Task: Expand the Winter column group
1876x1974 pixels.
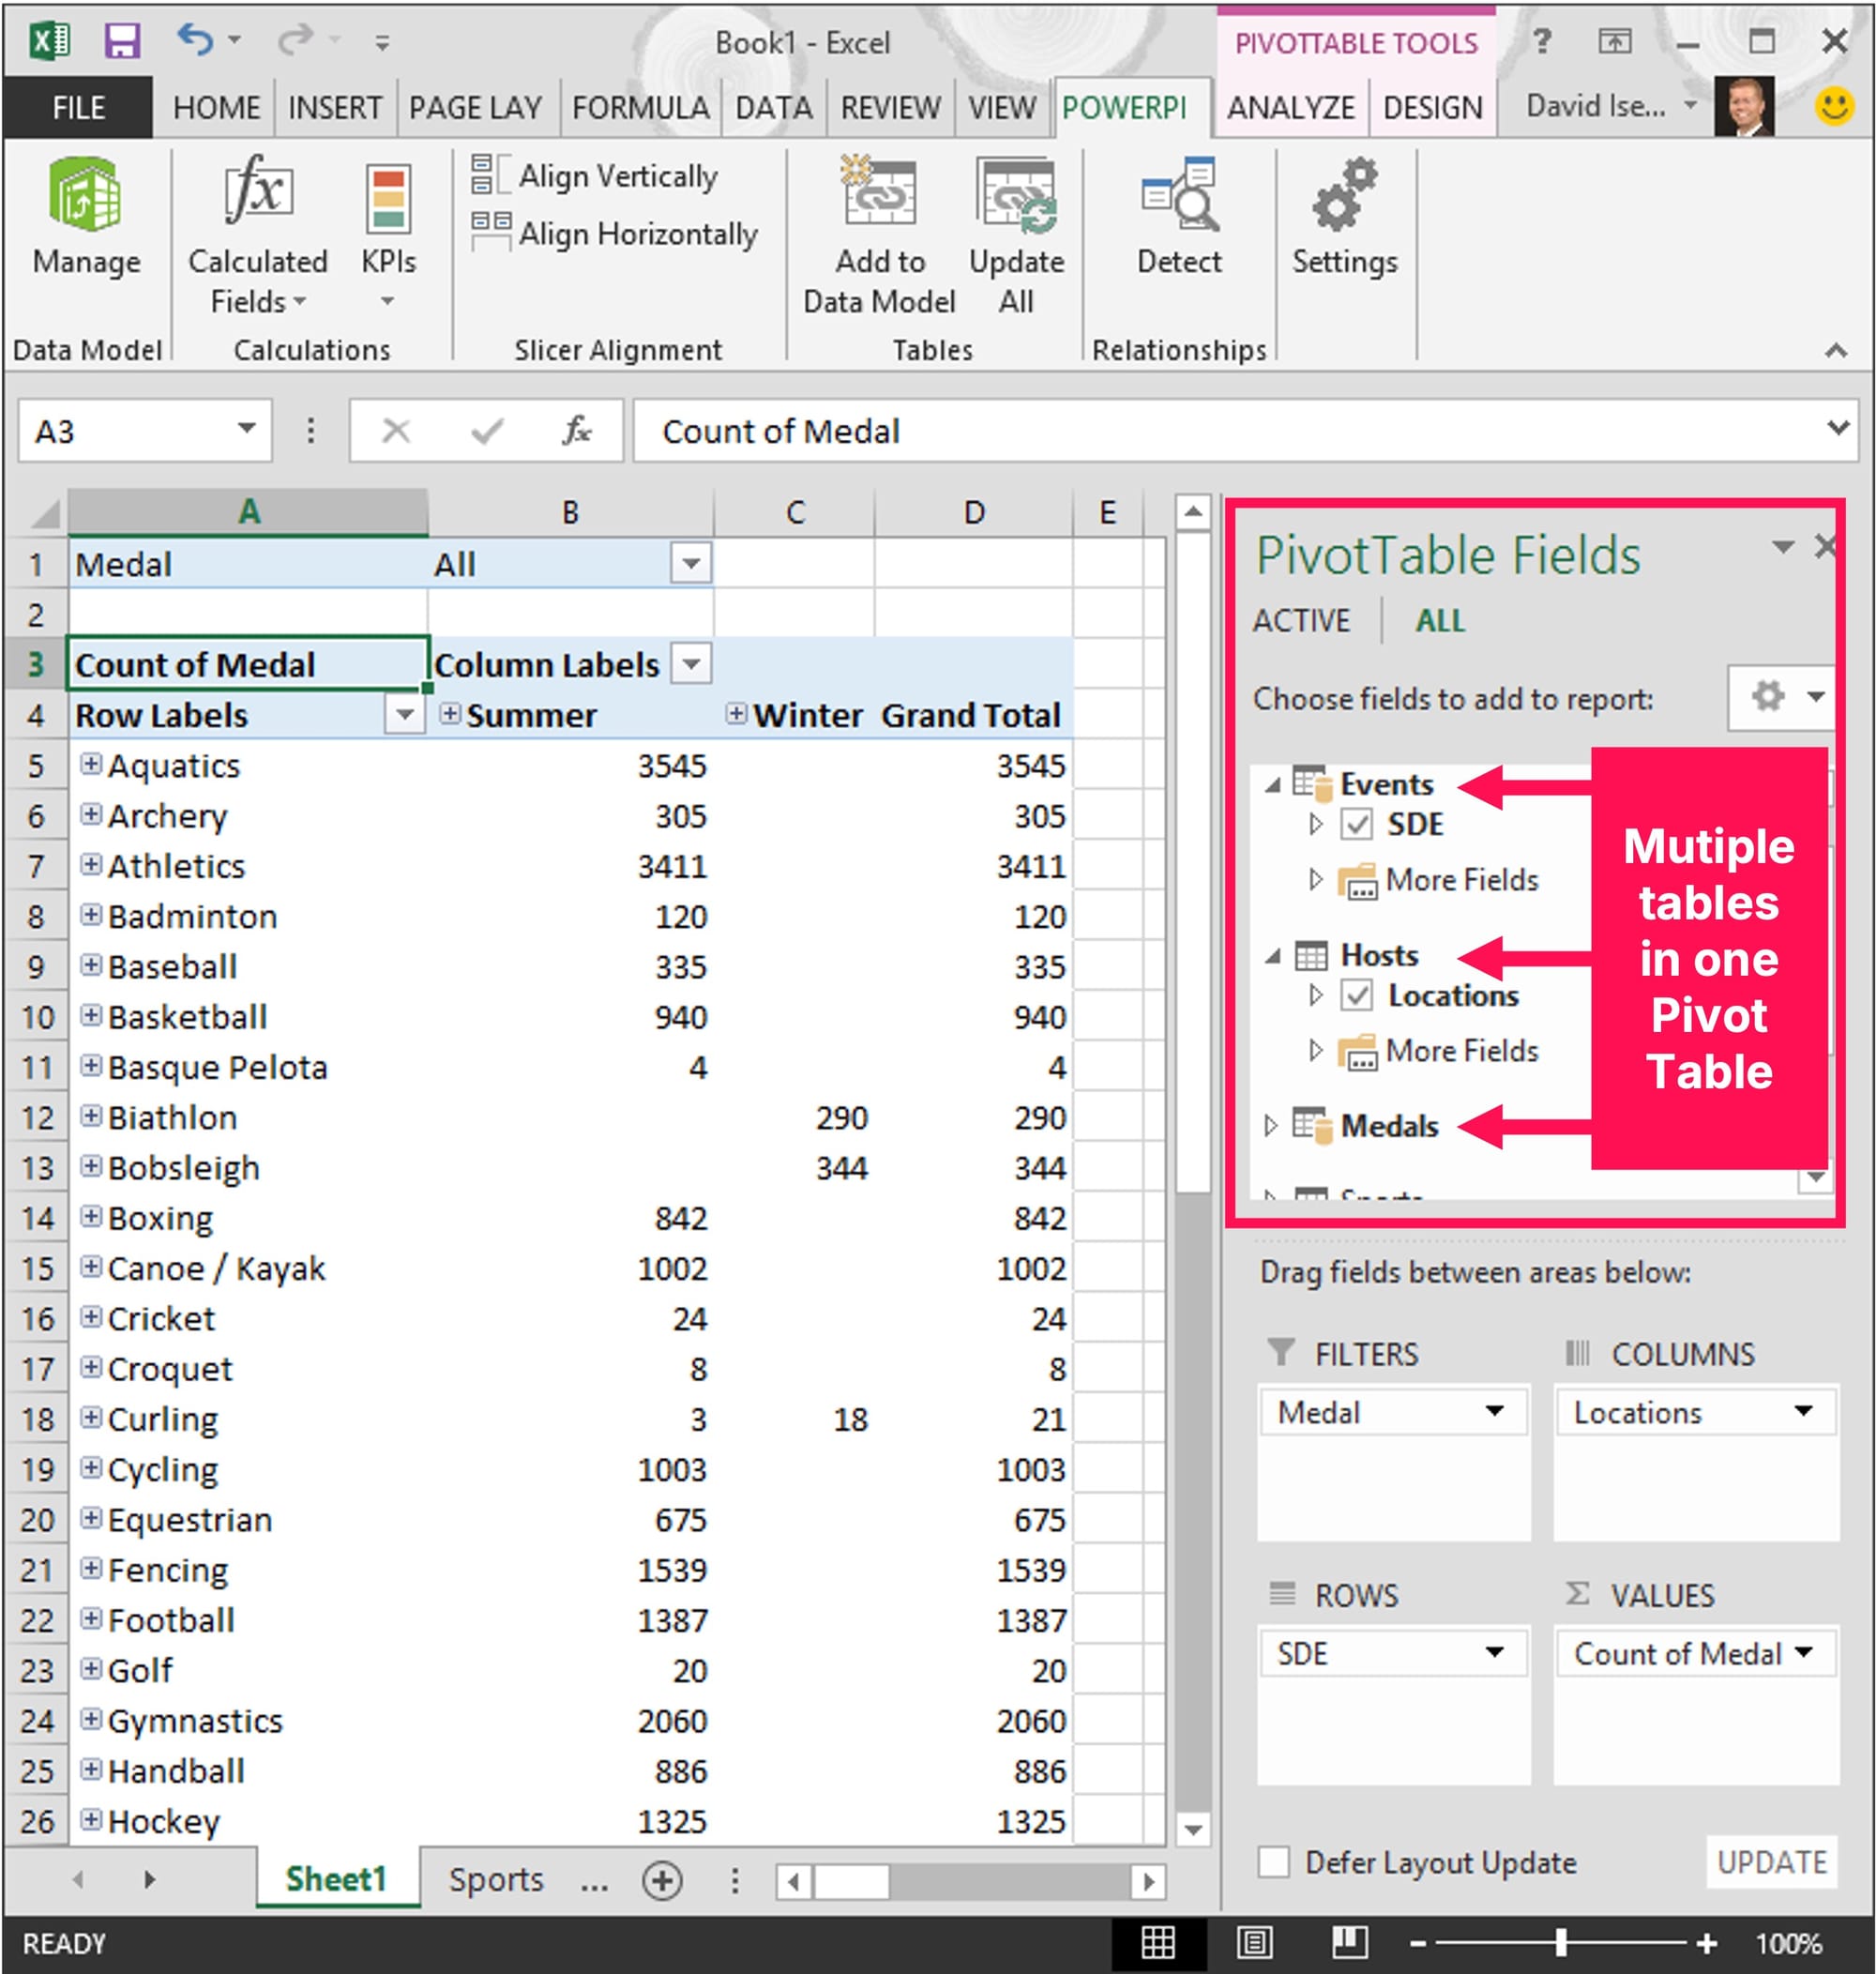Action: pyautogui.click(x=736, y=713)
